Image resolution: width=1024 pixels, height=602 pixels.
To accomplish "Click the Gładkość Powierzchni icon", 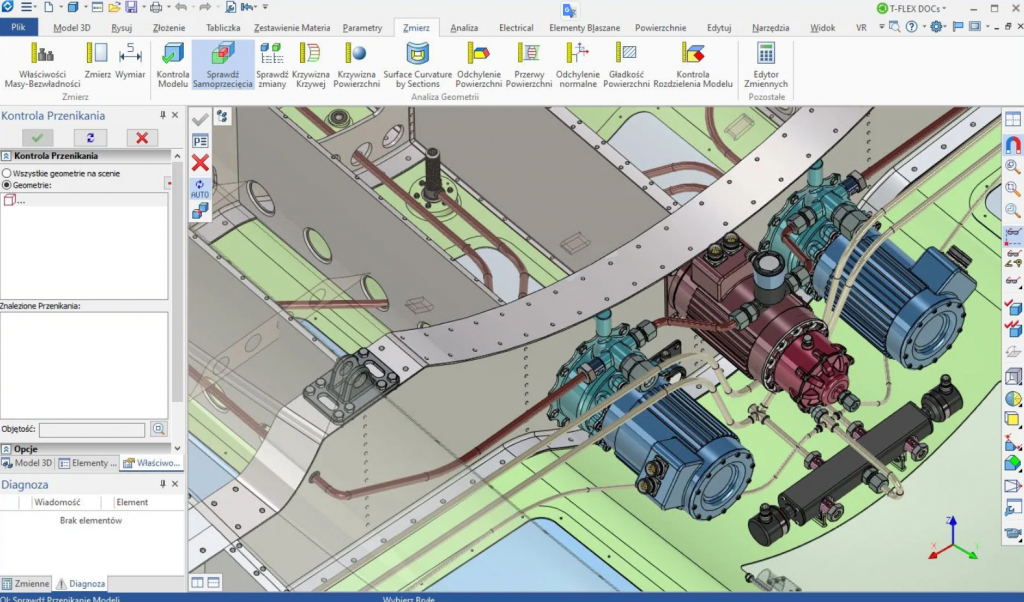I will coord(627,64).
